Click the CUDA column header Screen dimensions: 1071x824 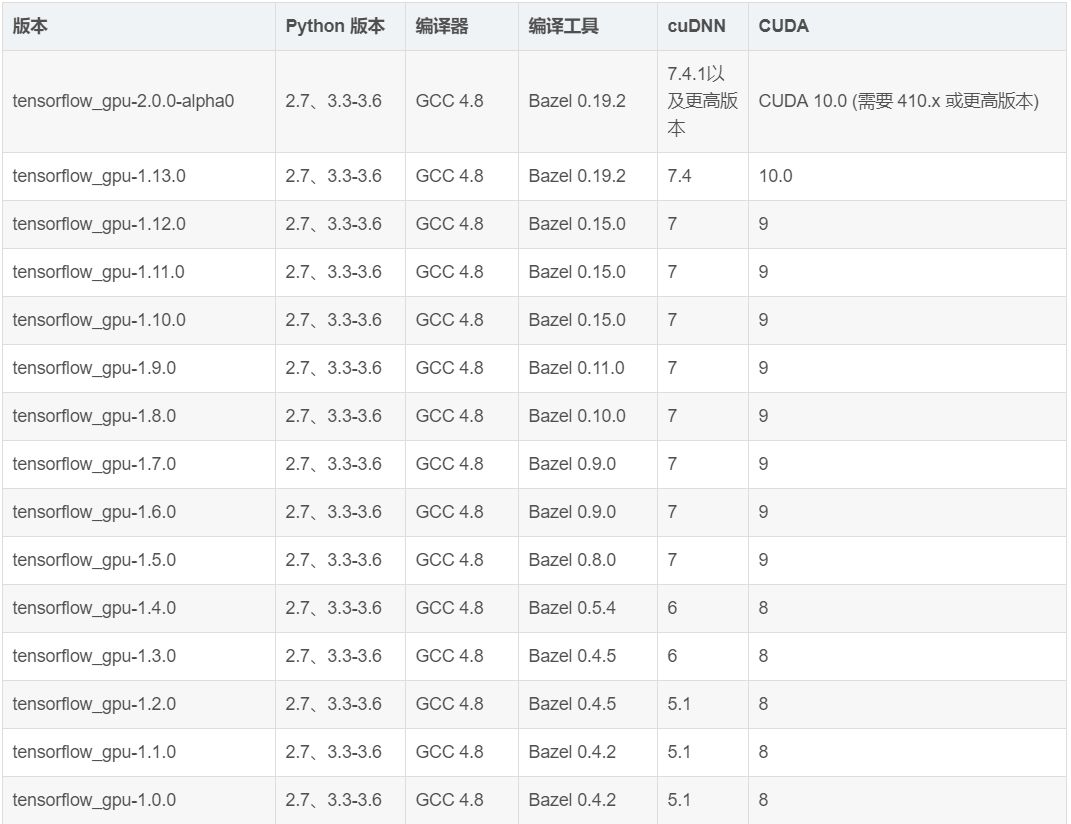780,26
